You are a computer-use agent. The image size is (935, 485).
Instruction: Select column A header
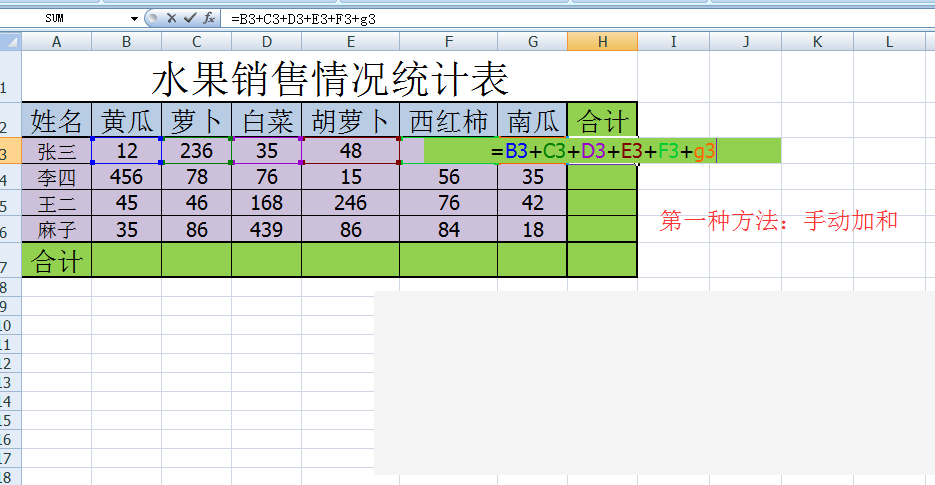pos(57,42)
